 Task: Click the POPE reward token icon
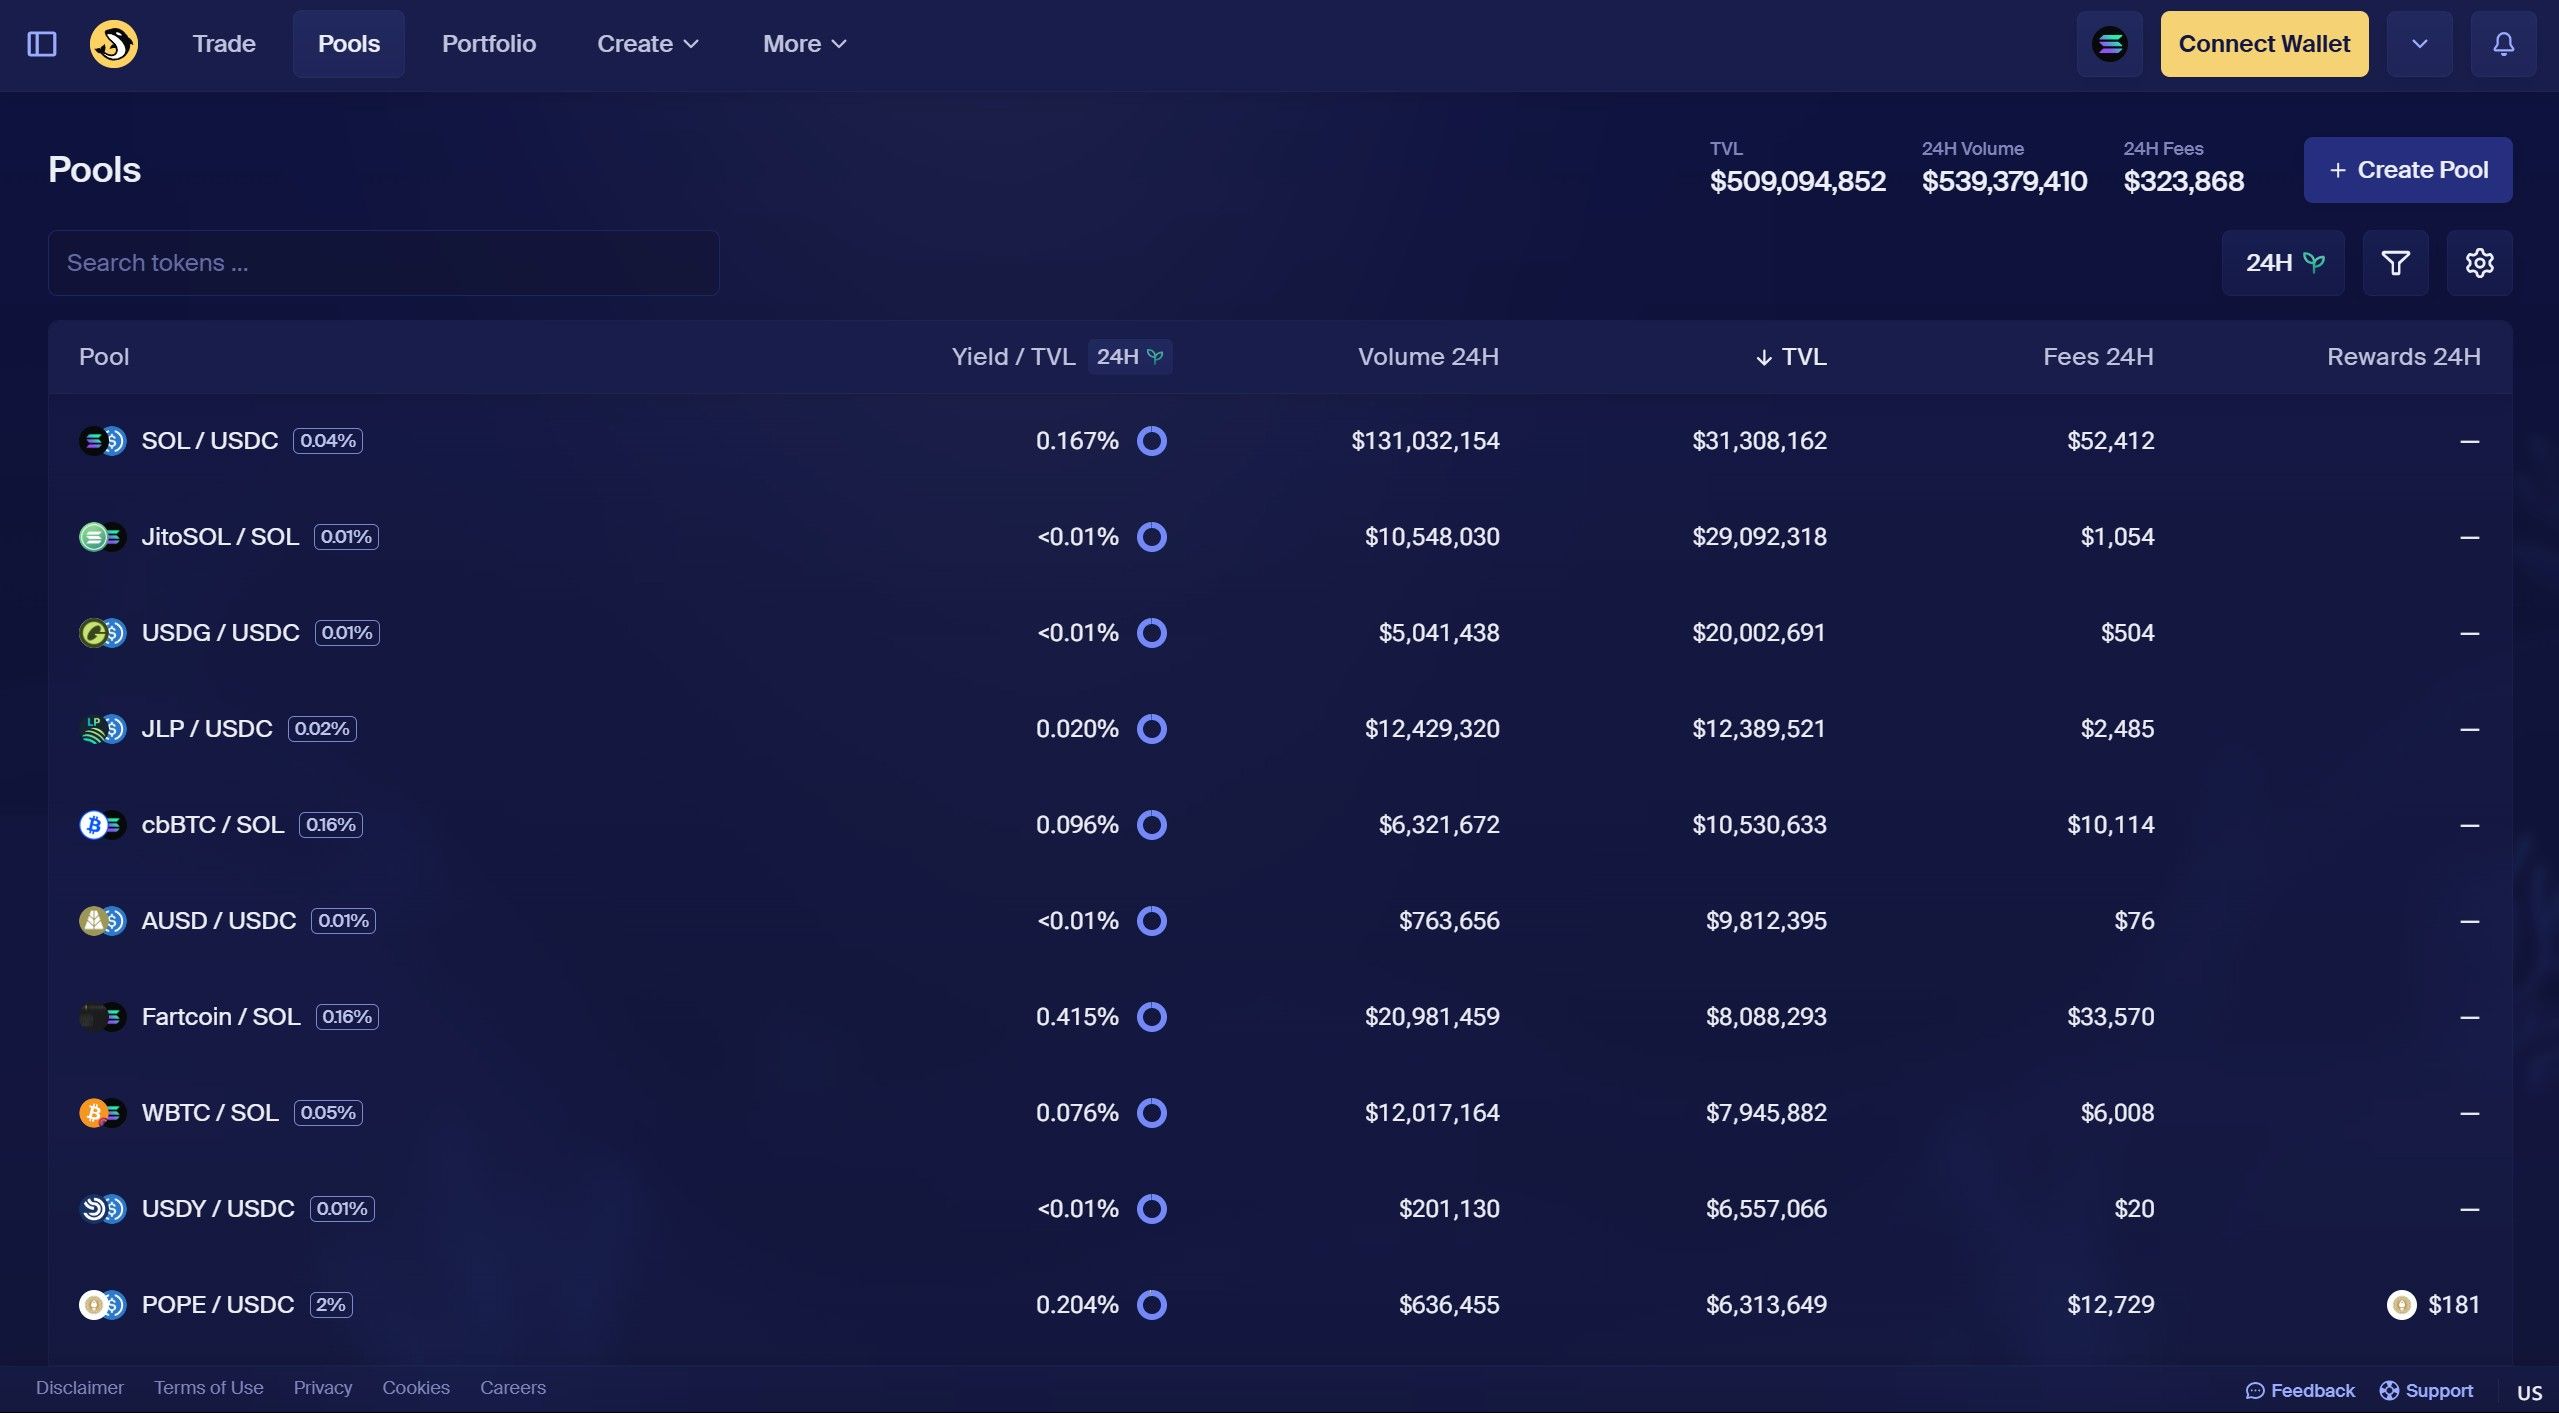(2401, 1305)
